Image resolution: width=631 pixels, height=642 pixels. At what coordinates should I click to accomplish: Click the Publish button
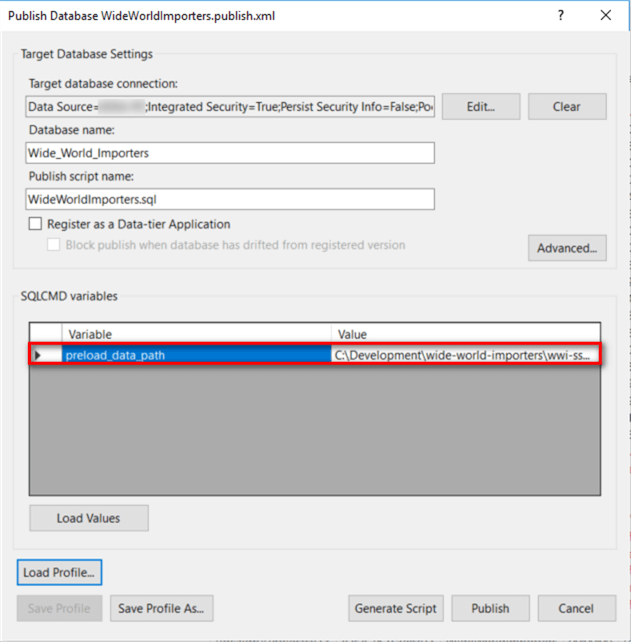click(490, 608)
